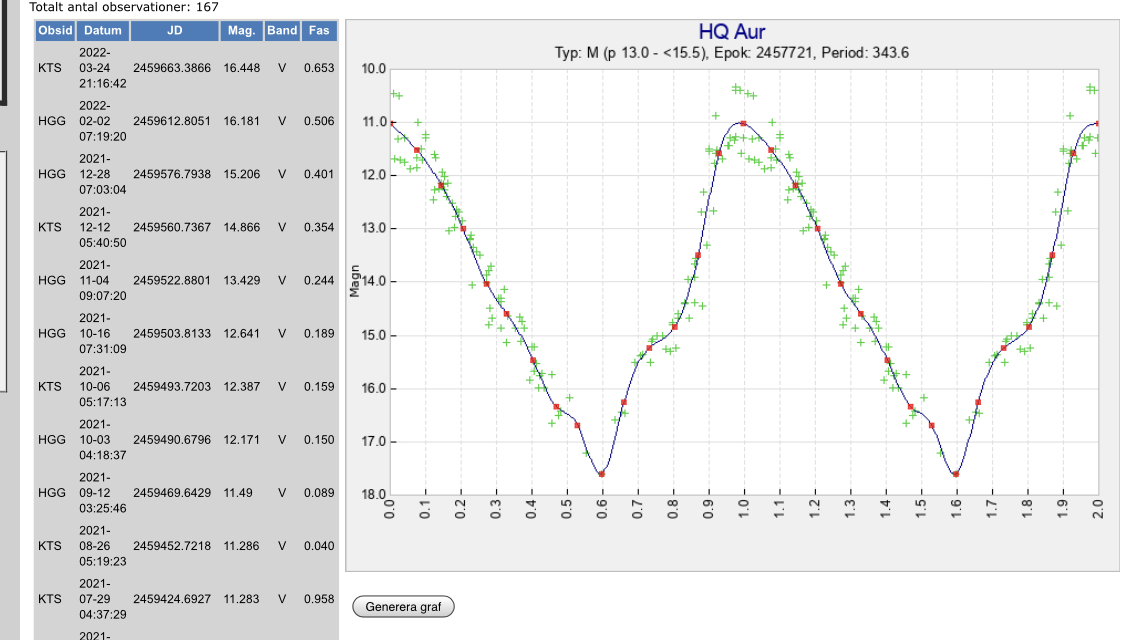The image size is (1136, 640).
Task: Click the Band column header
Action: (282, 31)
